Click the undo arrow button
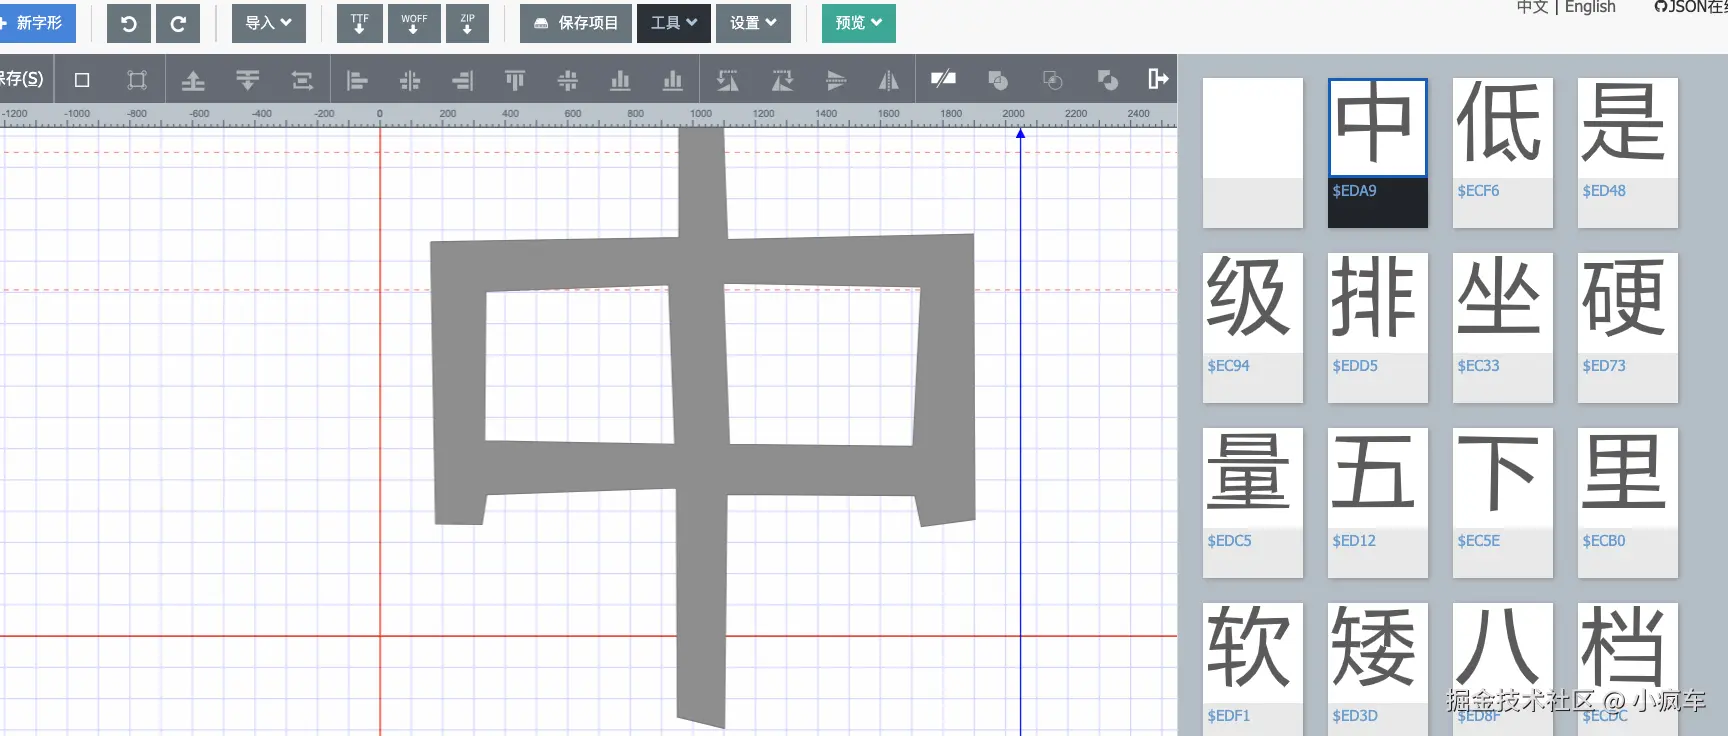This screenshot has width=1728, height=736. [129, 23]
